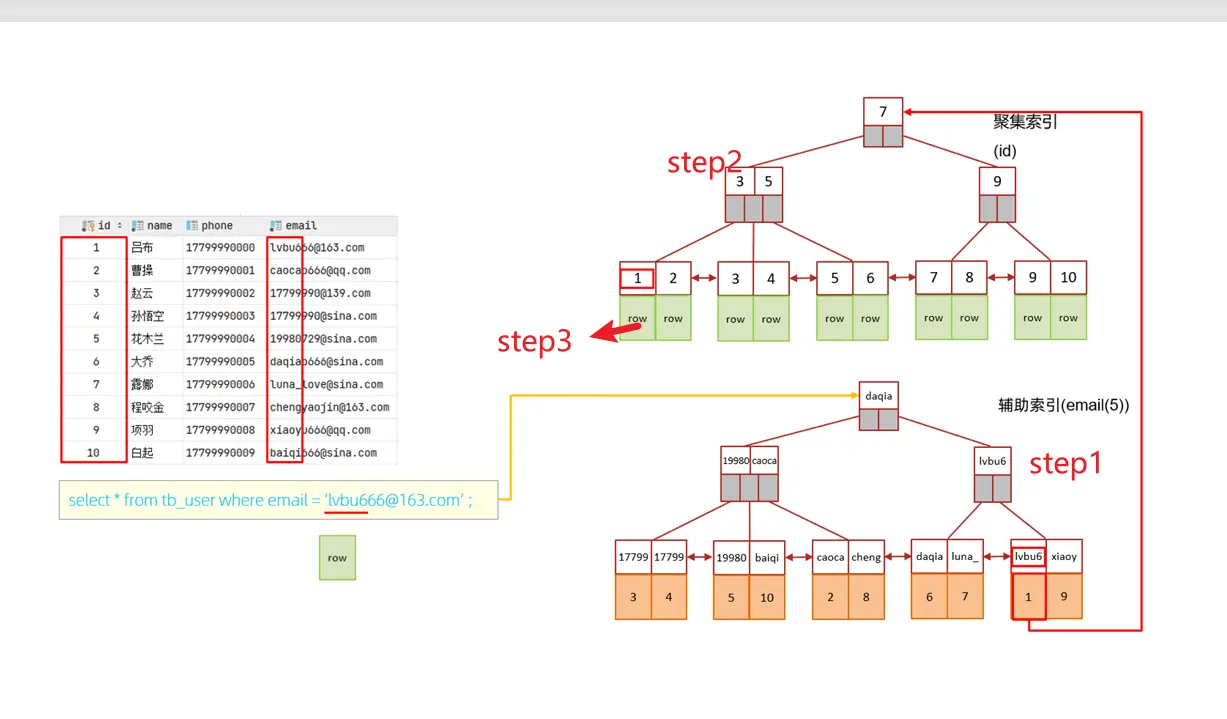Click the key icon beside the id column header

tap(88, 226)
